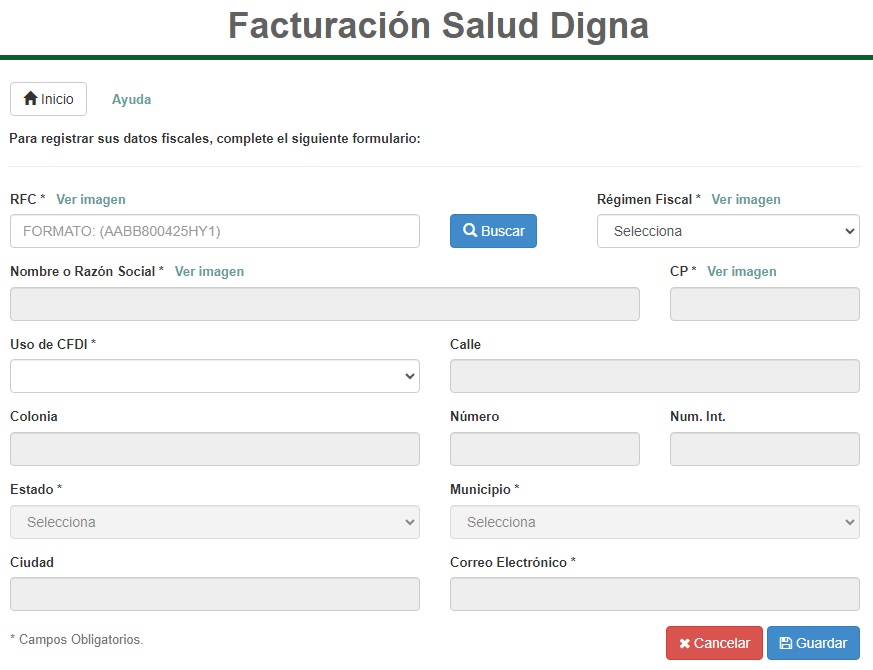The image size is (873, 670).
Task: Click Ver imagen beside the CP field
Action: (x=743, y=271)
